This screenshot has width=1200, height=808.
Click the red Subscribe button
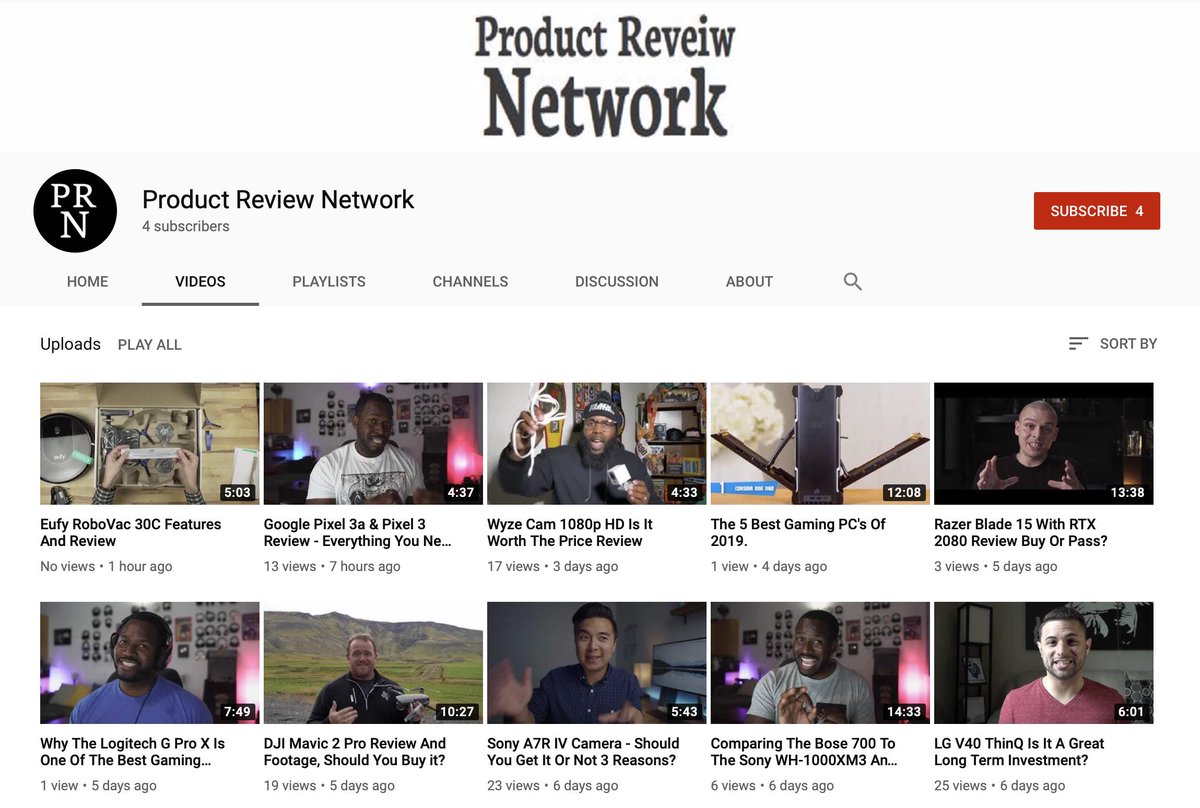pos(1097,211)
